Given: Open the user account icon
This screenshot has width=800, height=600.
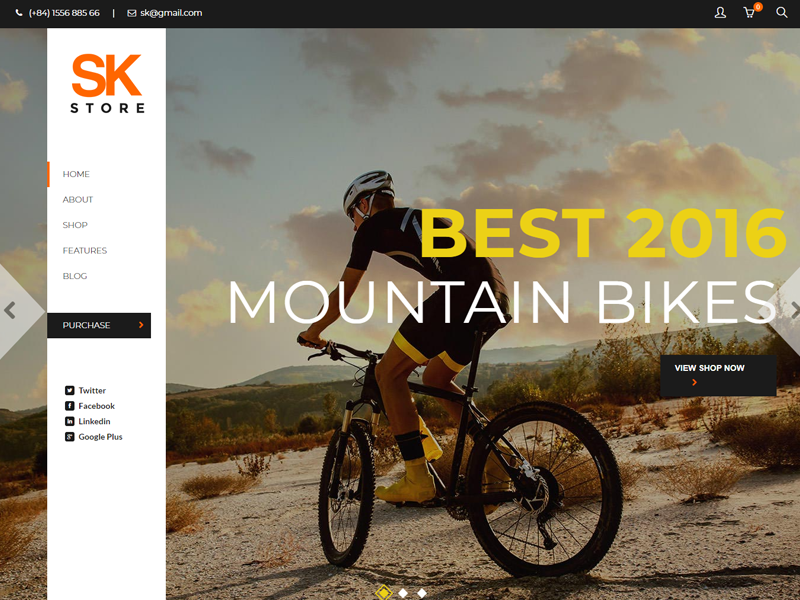Looking at the screenshot, I should click(x=720, y=13).
